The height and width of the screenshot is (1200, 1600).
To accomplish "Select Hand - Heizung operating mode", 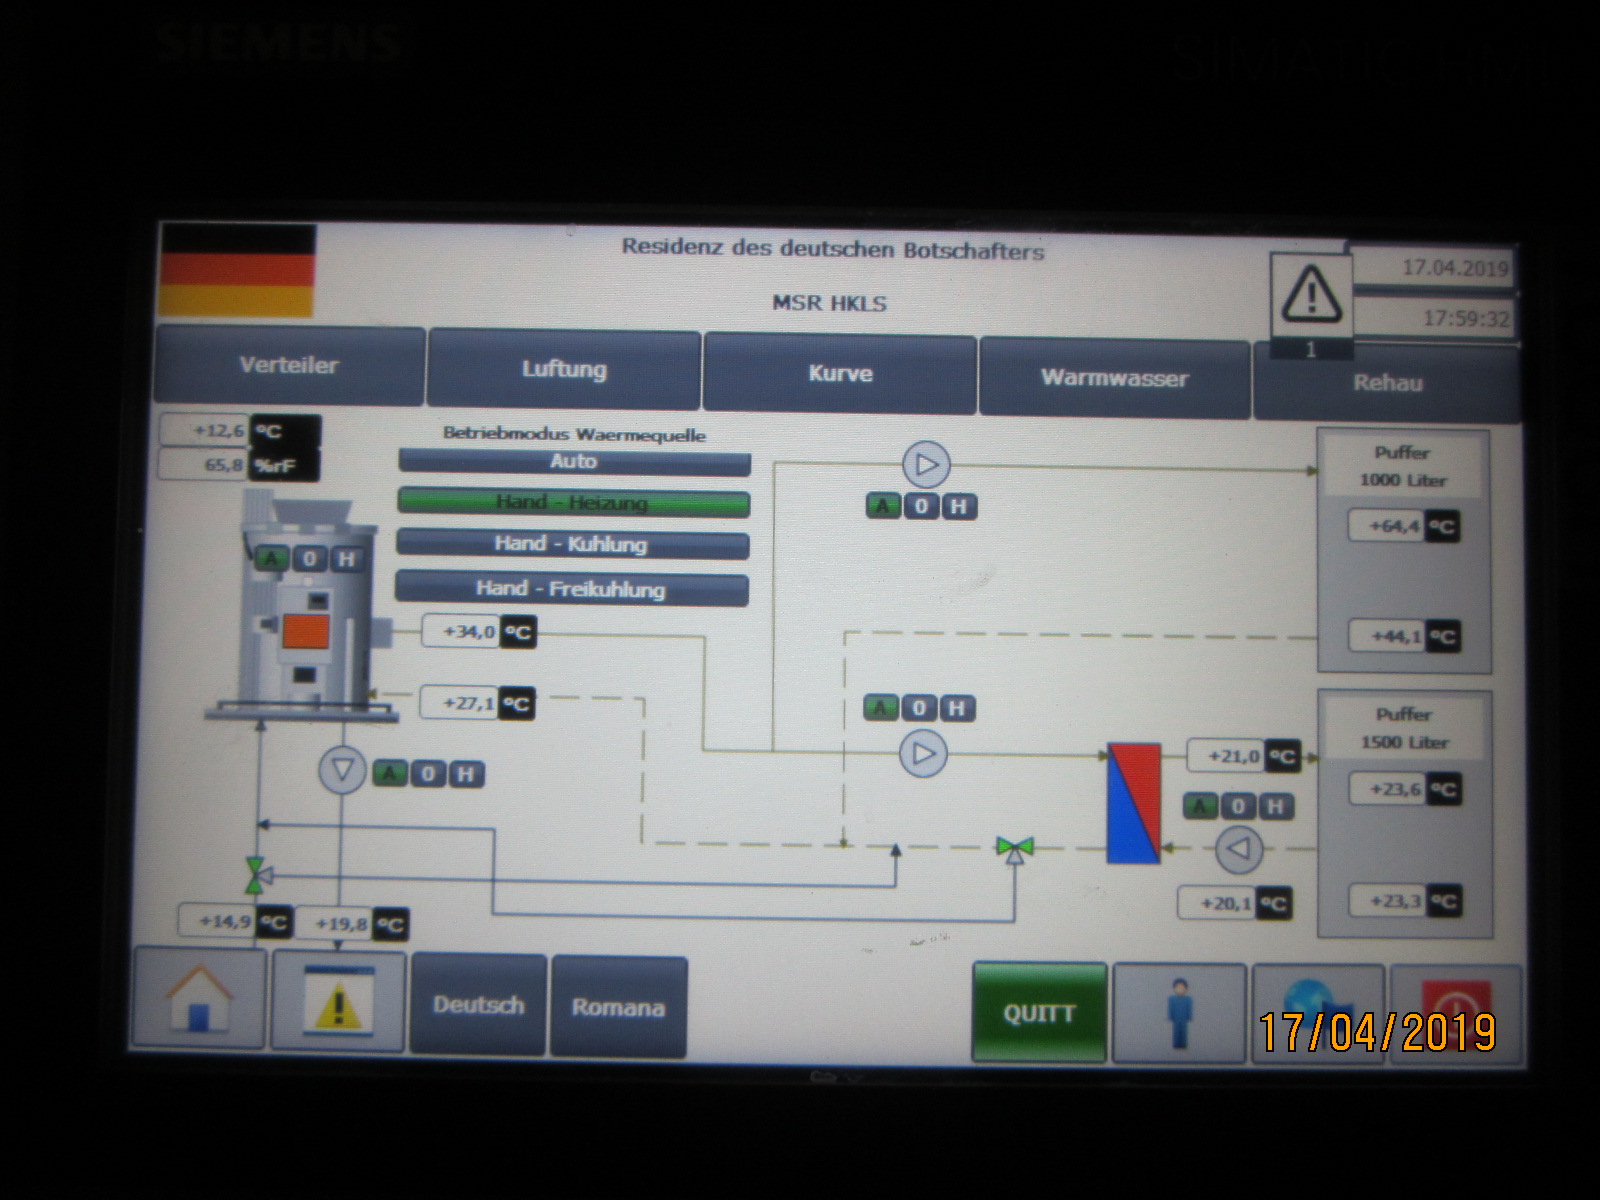I will pos(573,502).
